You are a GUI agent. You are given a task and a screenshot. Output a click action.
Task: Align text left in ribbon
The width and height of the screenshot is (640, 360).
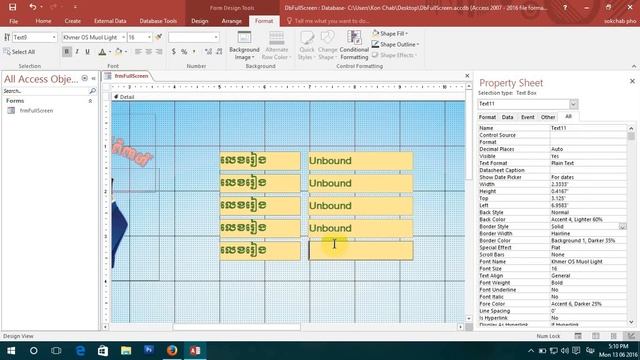click(x=138, y=52)
